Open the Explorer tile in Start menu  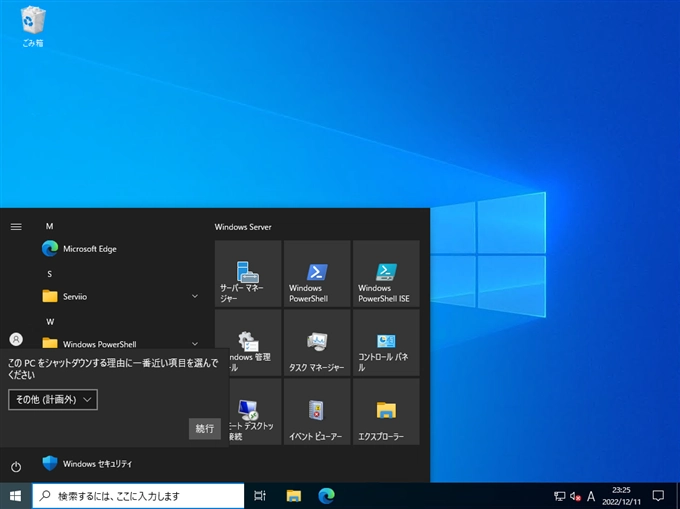tap(386, 411)
